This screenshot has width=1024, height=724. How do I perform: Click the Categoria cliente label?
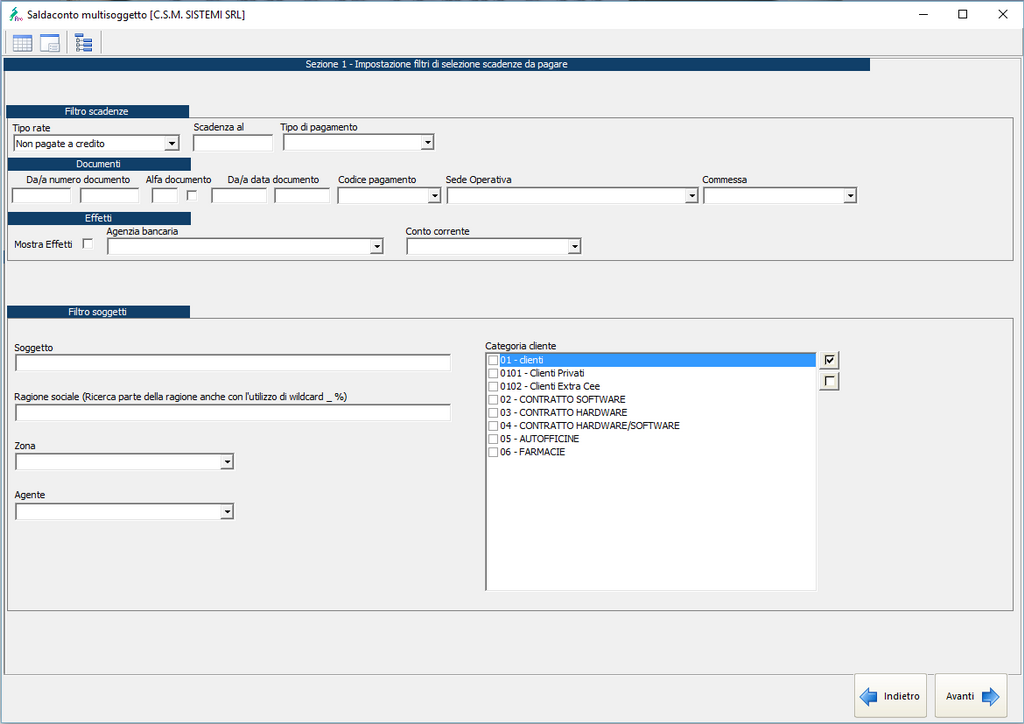(x=520, y=346)
